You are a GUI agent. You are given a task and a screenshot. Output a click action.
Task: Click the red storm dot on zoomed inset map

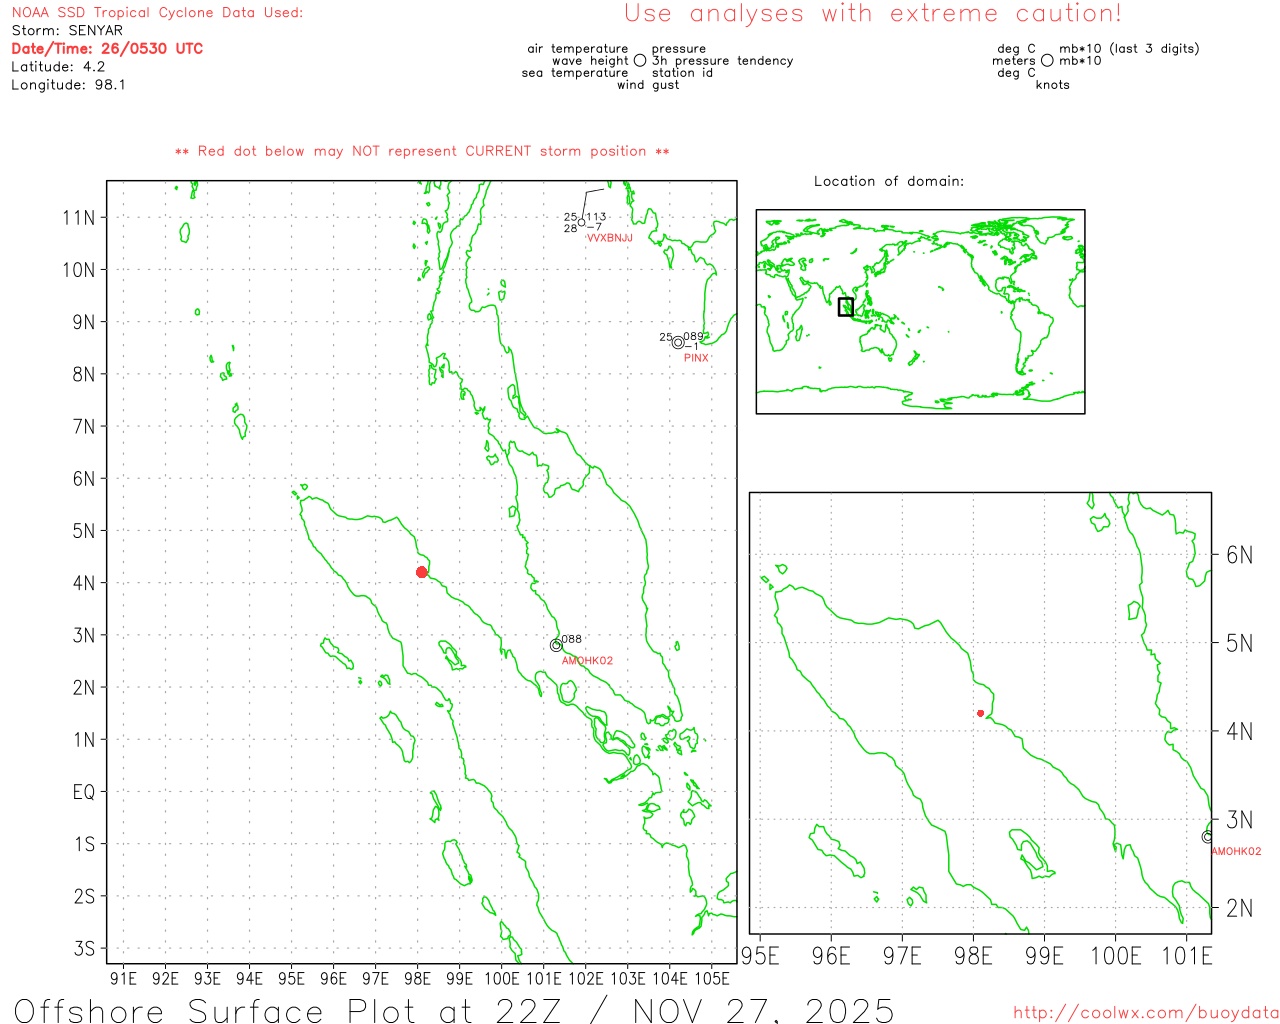pyautogui.click(x=980, y=713)
